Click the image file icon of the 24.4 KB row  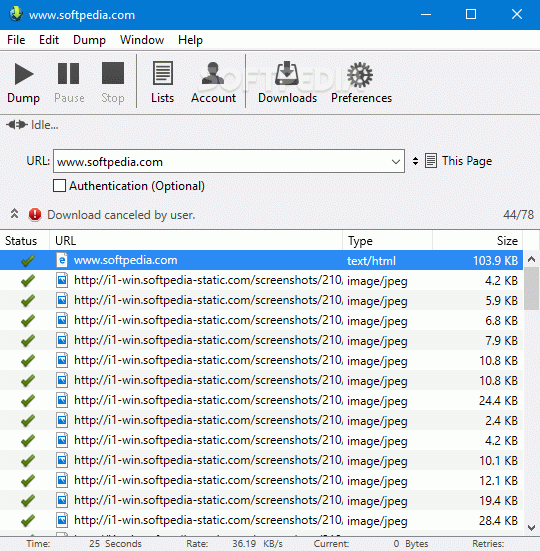[62, 400]
